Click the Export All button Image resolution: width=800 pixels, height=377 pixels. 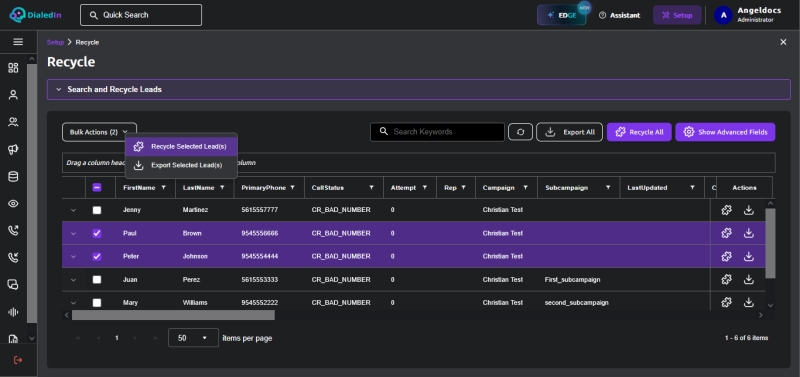pos(569,132)
